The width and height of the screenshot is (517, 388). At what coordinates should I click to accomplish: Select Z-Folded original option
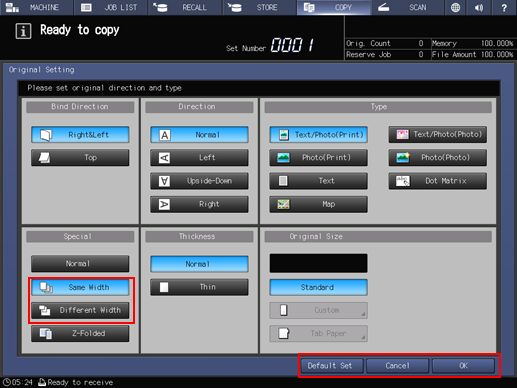(x=80, y=333)
